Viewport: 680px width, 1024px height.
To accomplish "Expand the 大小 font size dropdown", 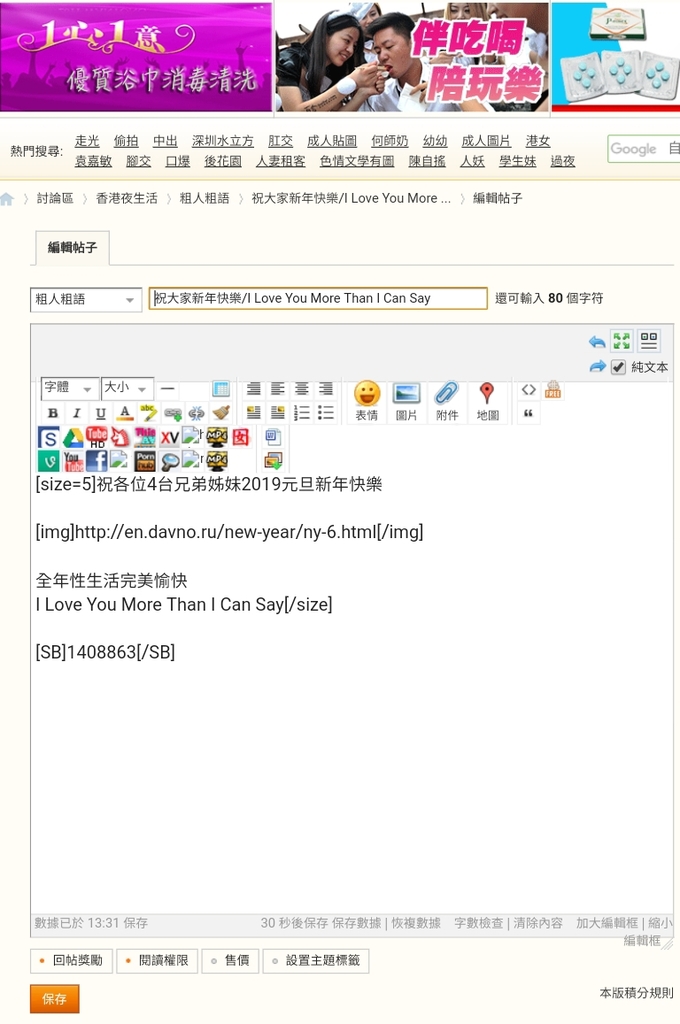I will [127, 388].
